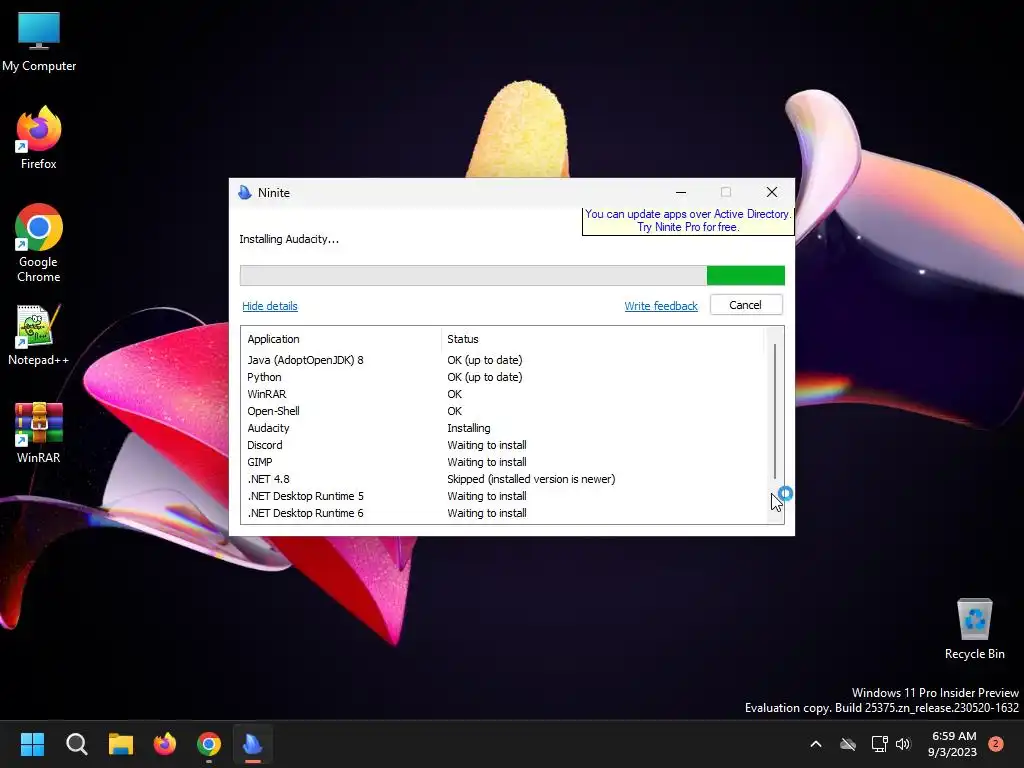The height and width of the screenshot is (768, 1024).
Task: Click the Installing status for Audacity
Action: [x=468, y=428]
